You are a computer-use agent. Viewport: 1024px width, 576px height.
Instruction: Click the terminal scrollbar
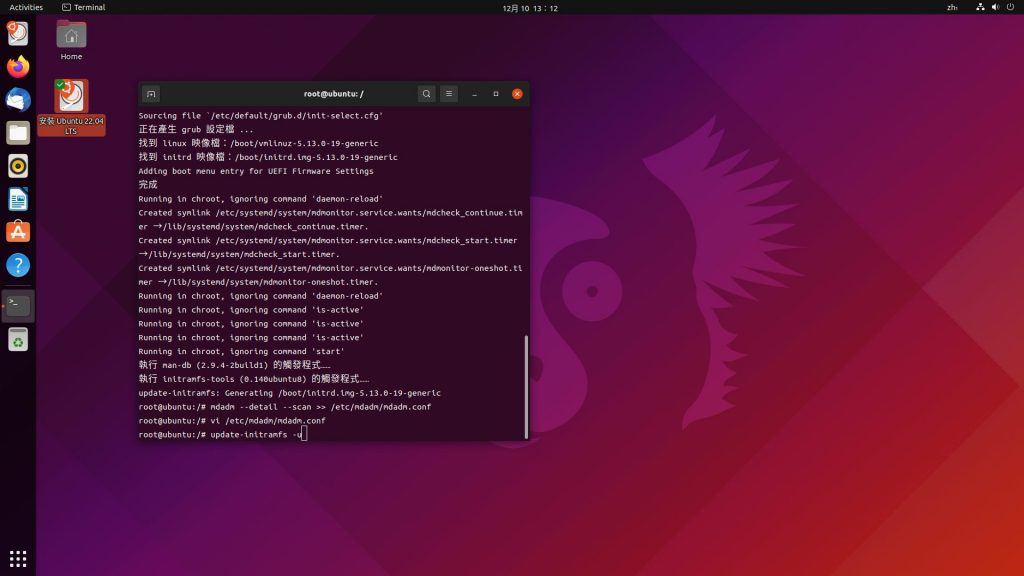tap(526, 387)
